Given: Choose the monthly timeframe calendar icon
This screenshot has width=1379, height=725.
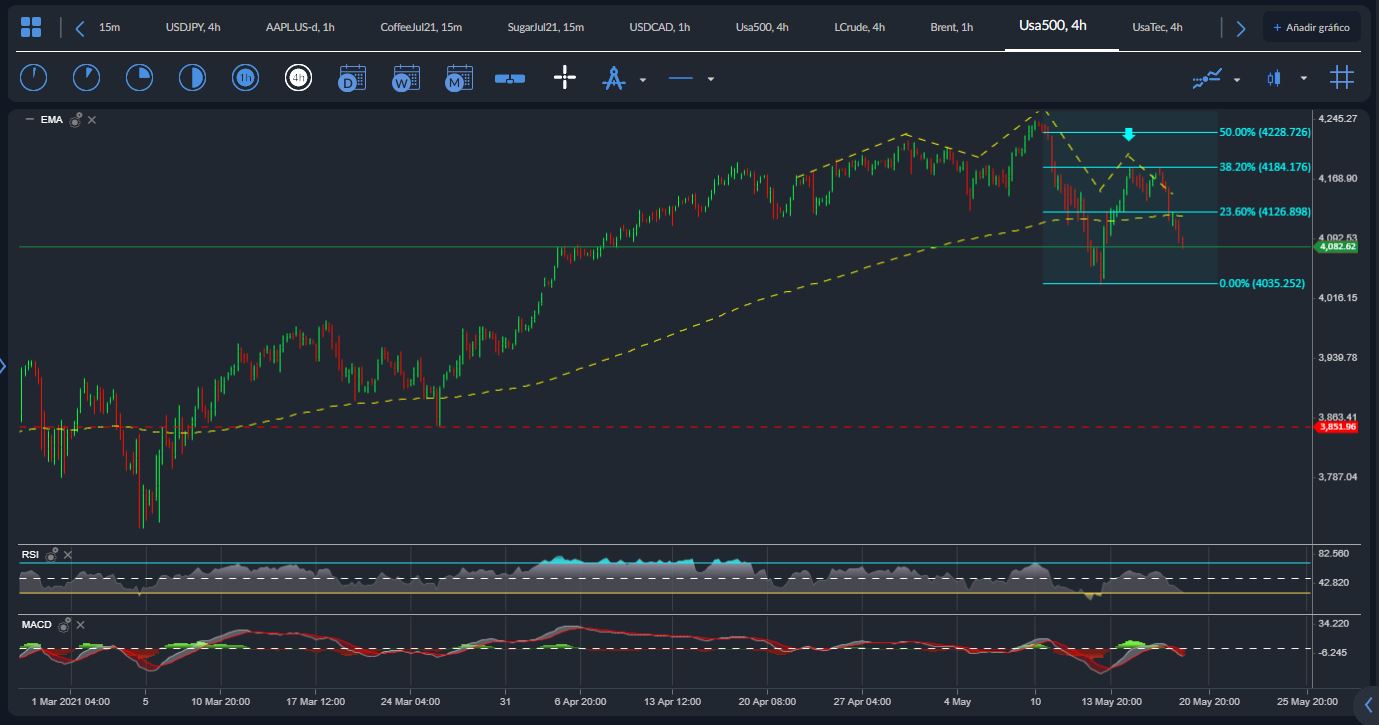Looking at the screenshot, I should coord(459,78).
